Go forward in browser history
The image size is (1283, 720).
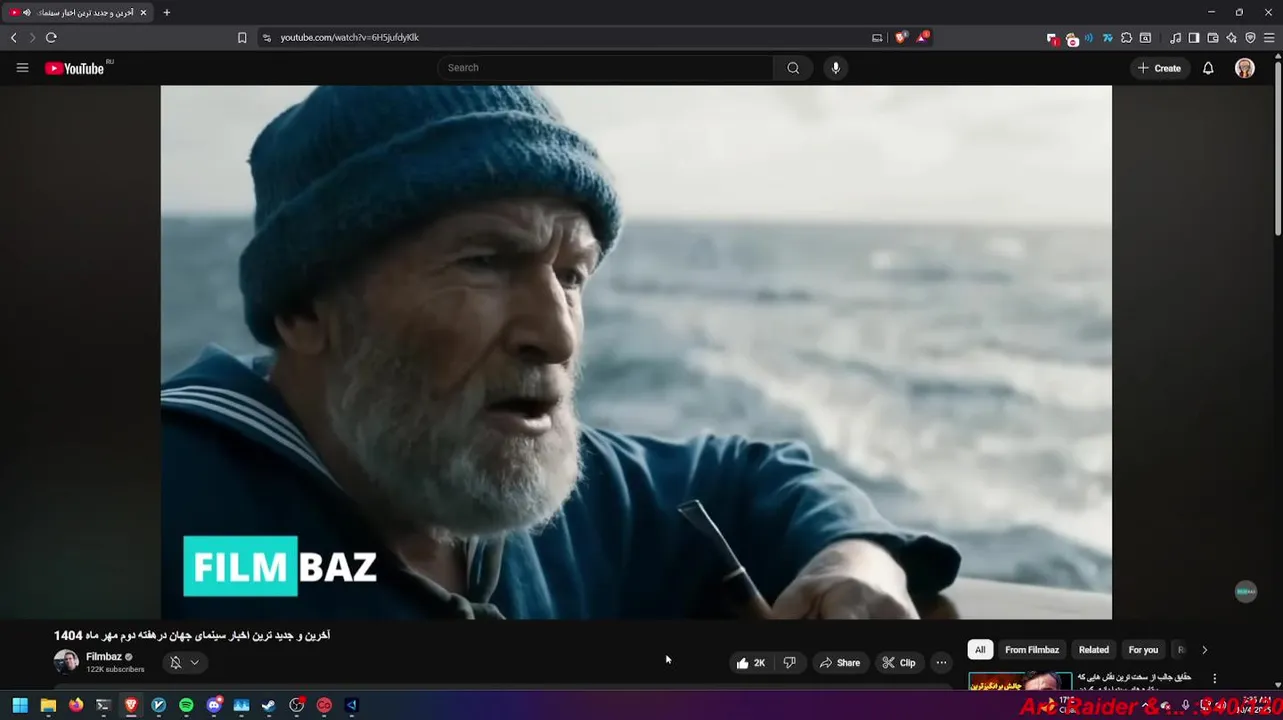[32, 38]
